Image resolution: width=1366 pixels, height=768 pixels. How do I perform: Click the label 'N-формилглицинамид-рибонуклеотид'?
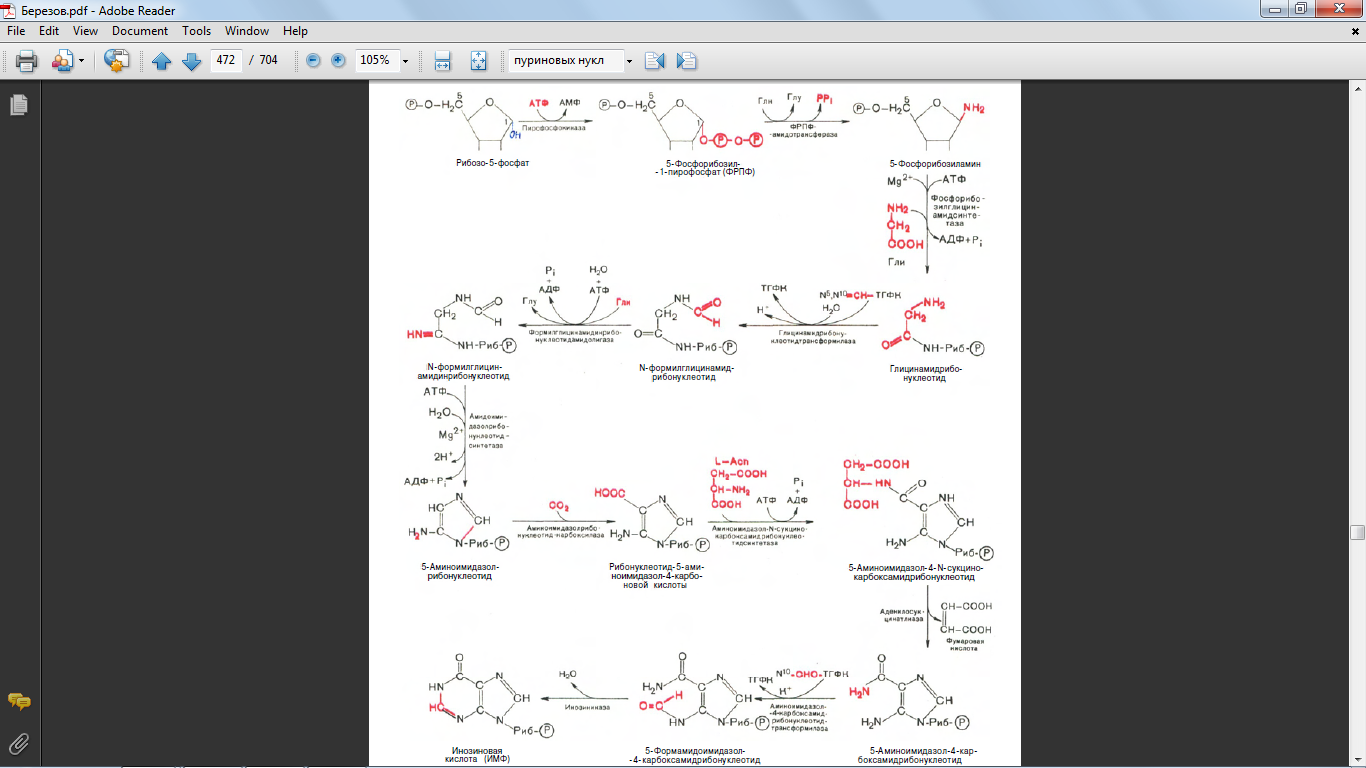[x=686, y=372]
